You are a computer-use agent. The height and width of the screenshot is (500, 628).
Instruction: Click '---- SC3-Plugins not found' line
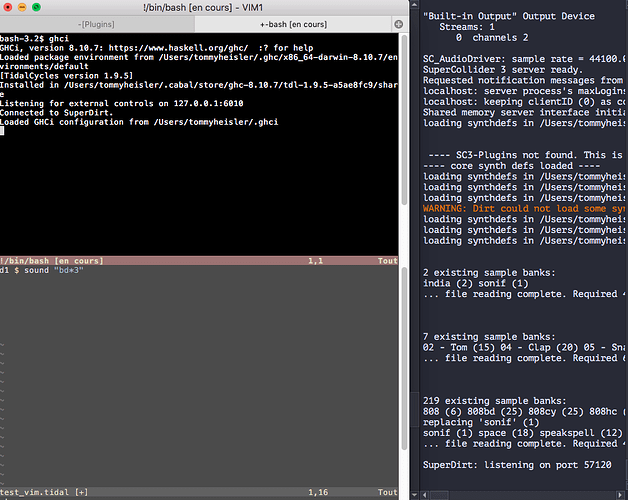(526, 155)
